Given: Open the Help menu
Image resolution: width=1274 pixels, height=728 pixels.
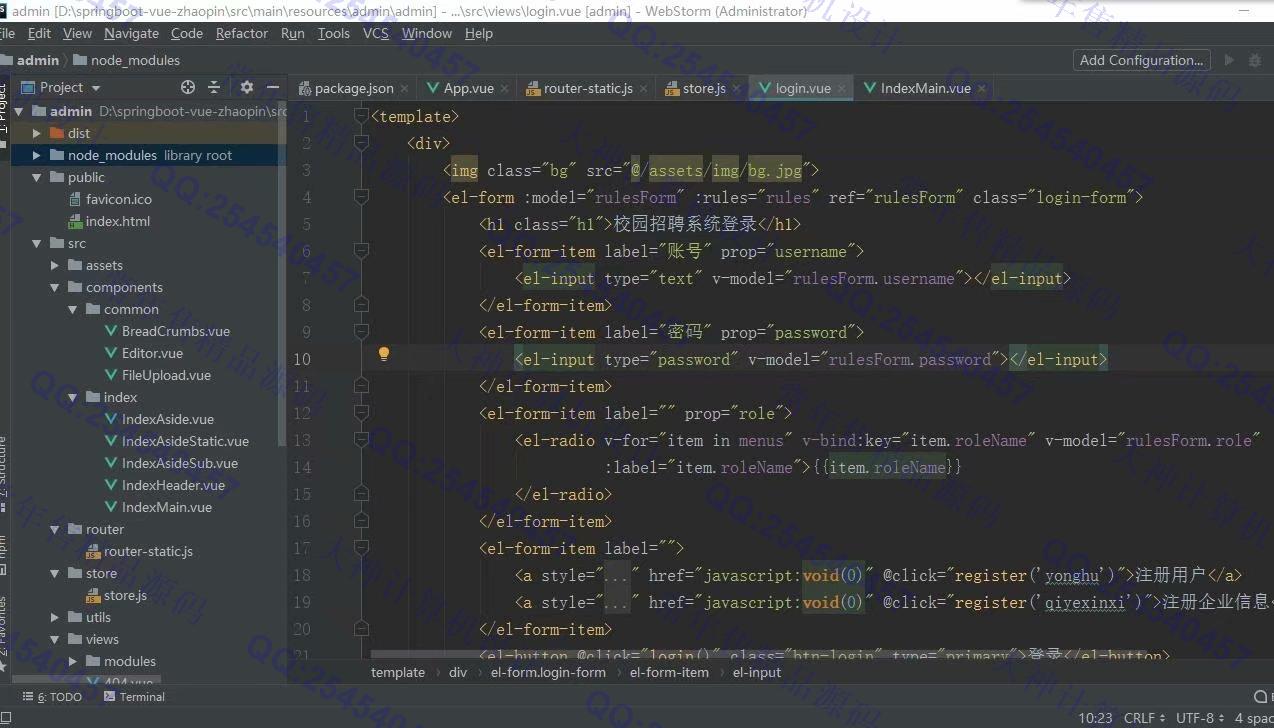Looking at the screenshot, I should pyautogui.click(x=479, y=33).
